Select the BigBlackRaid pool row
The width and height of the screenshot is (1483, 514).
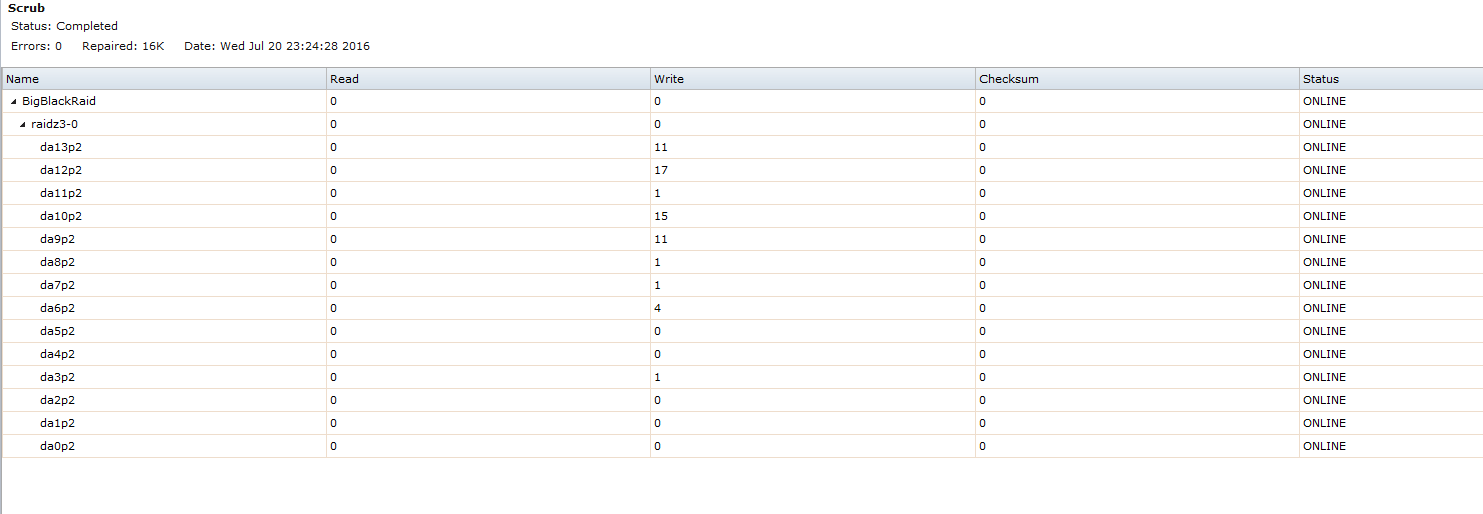[x=742, y=101]
